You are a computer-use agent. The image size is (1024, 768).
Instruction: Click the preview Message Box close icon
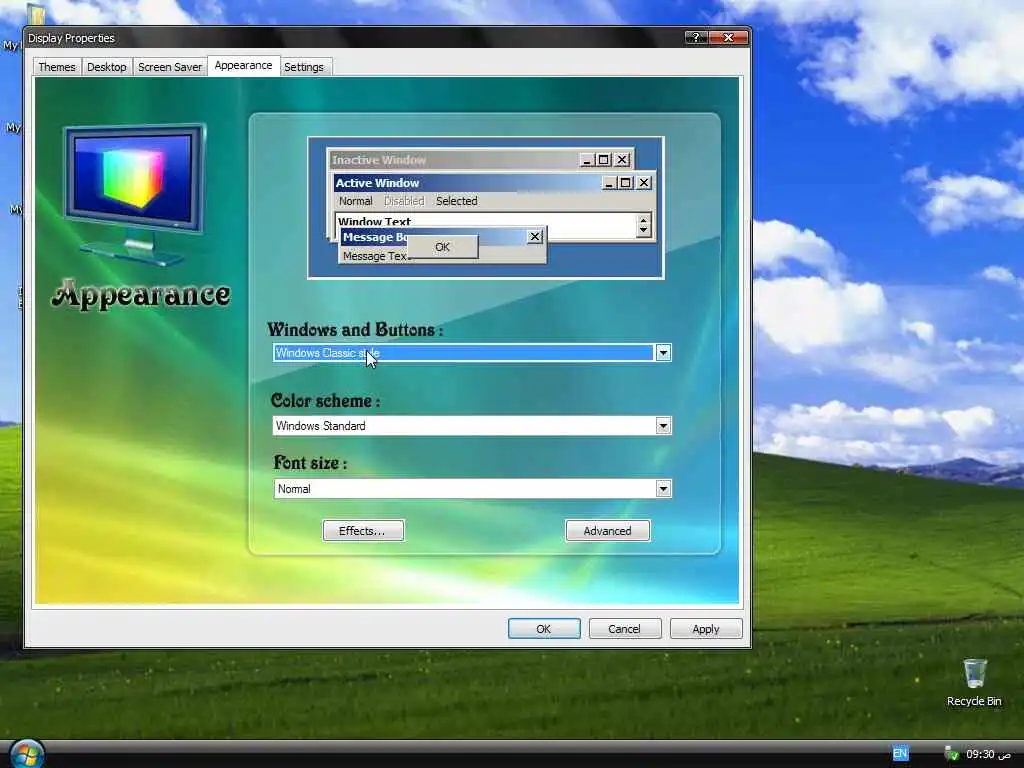pyautogui.click(x=535, y=236)
